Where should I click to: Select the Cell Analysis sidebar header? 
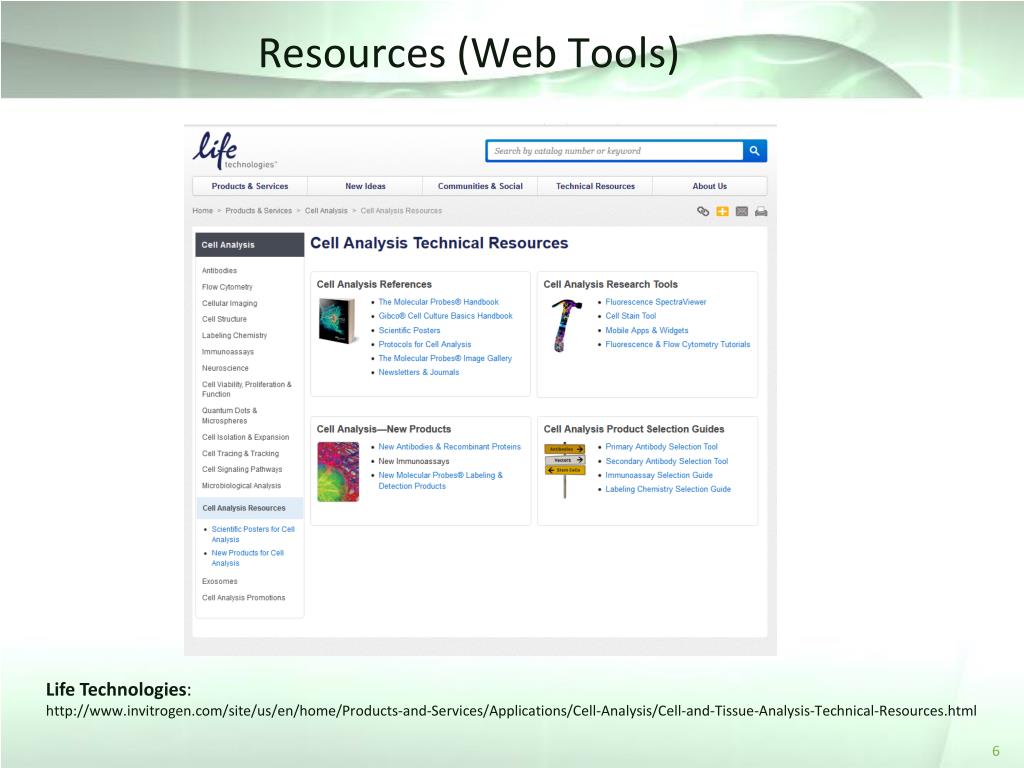click(x=249, y=245)
